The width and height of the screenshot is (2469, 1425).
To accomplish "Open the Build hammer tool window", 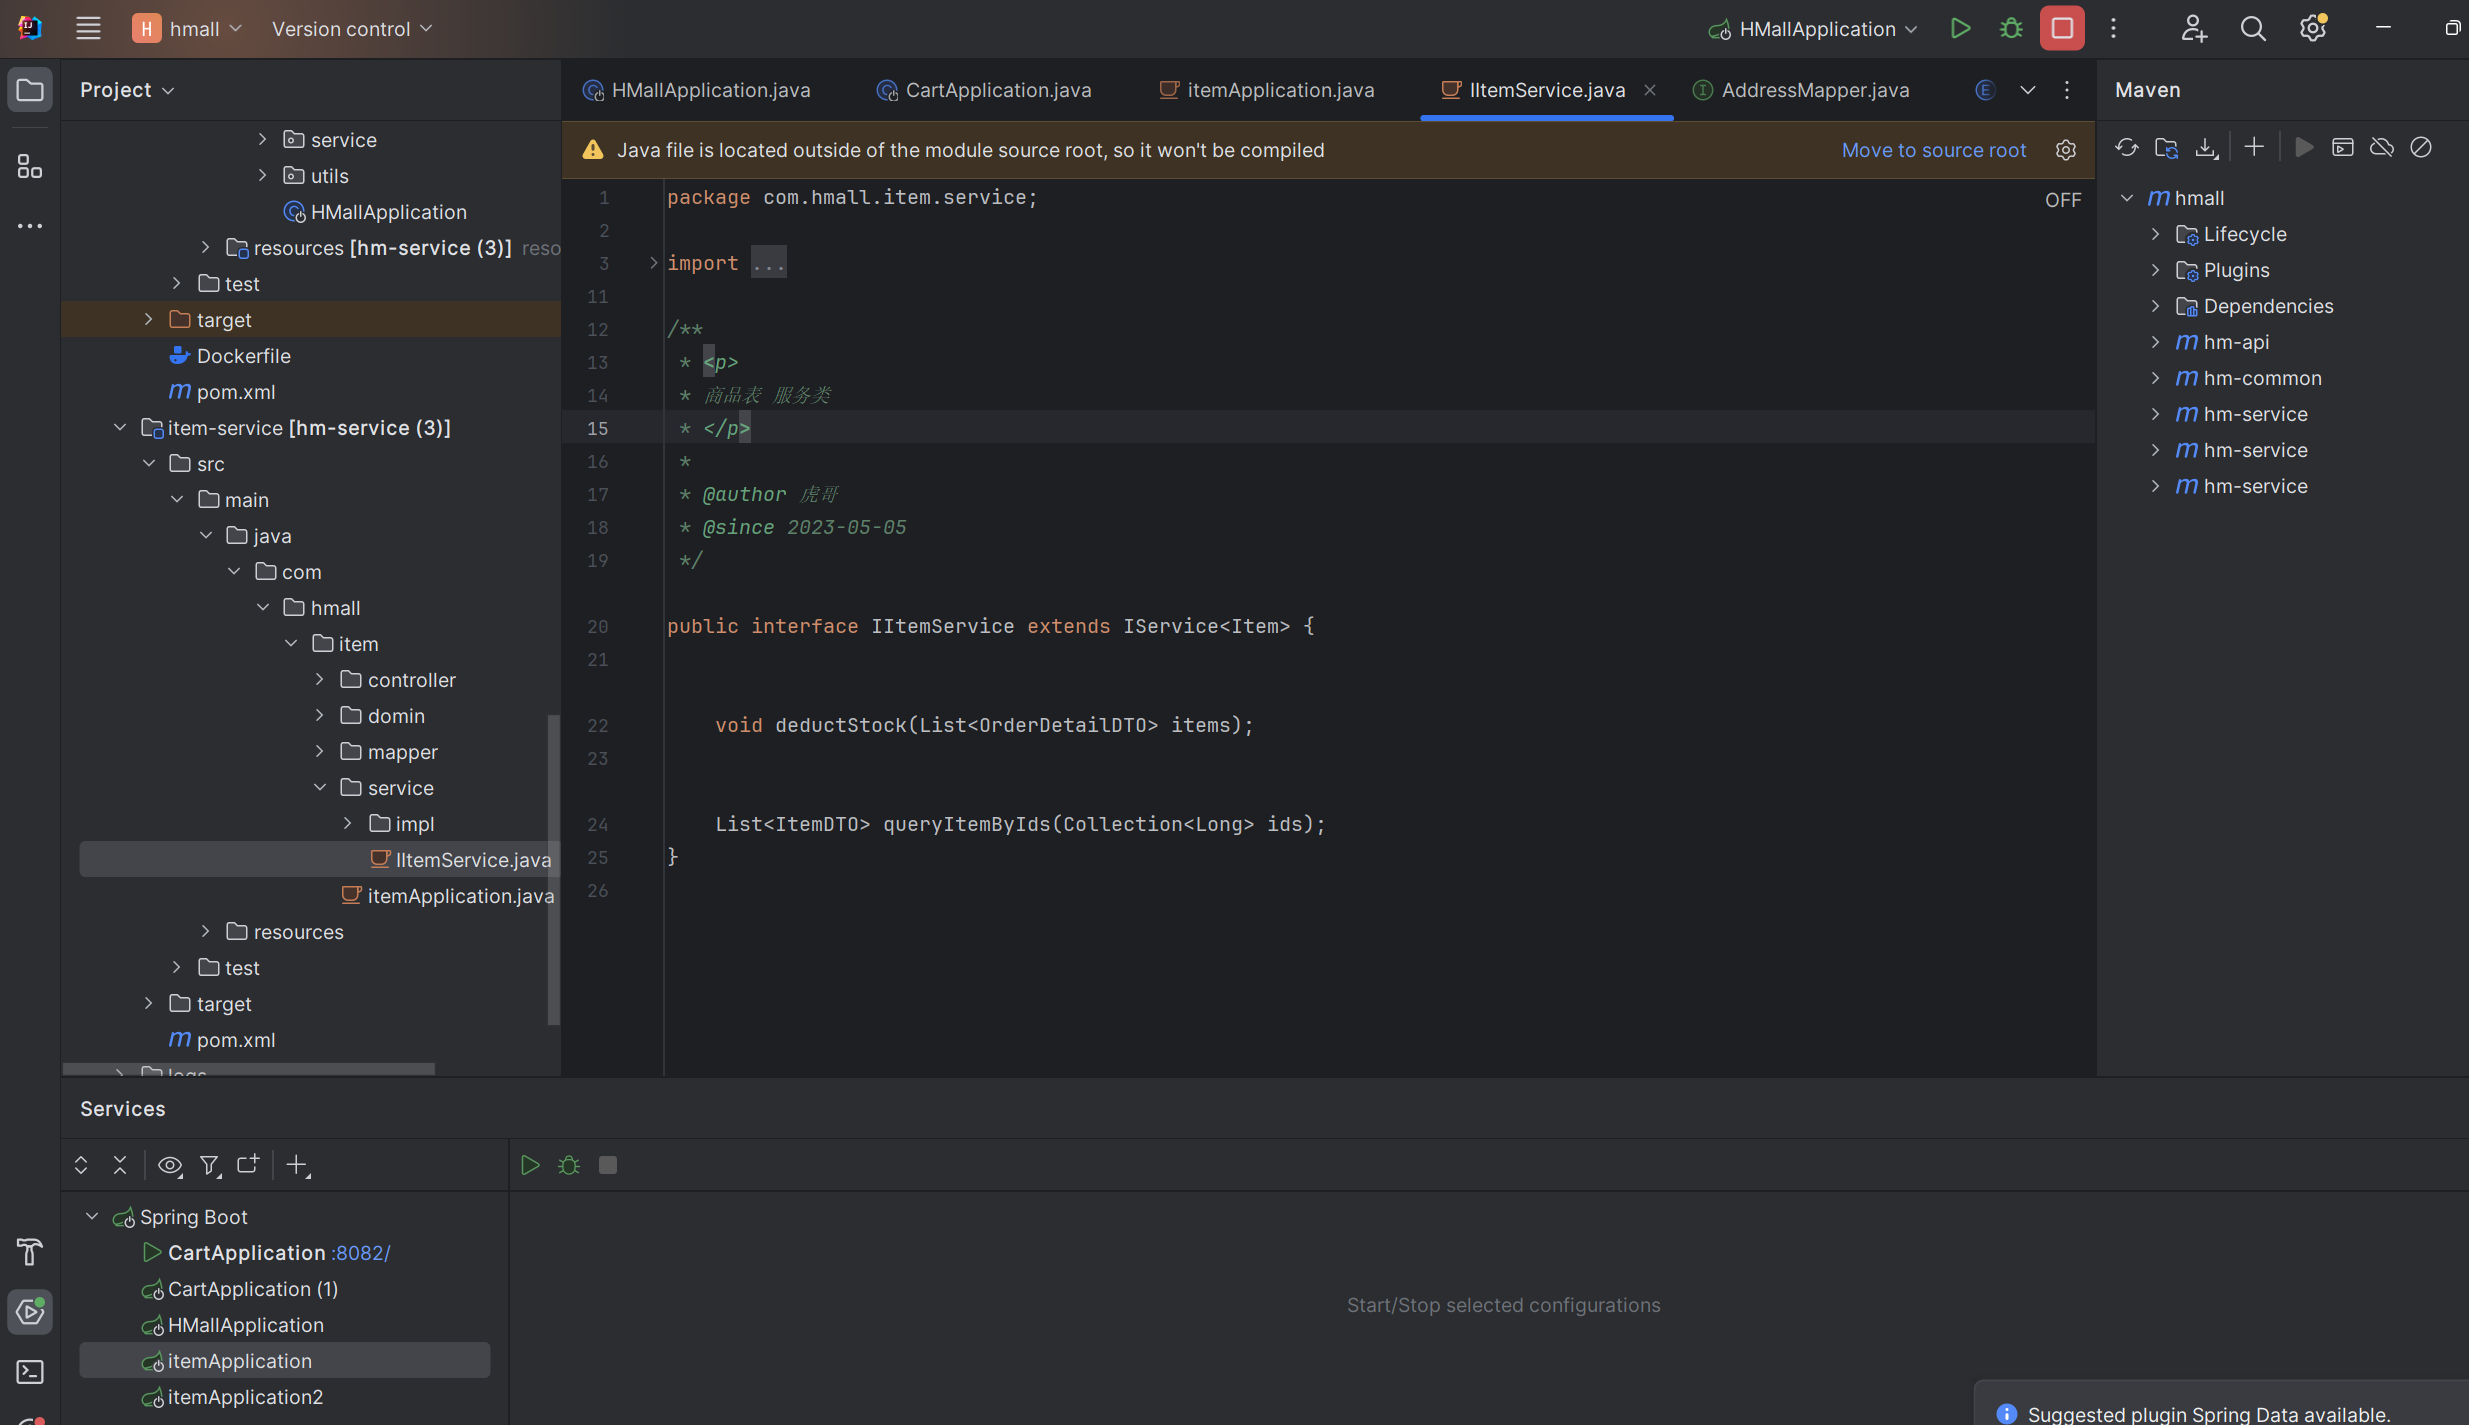I will [x=30, y=1251].
